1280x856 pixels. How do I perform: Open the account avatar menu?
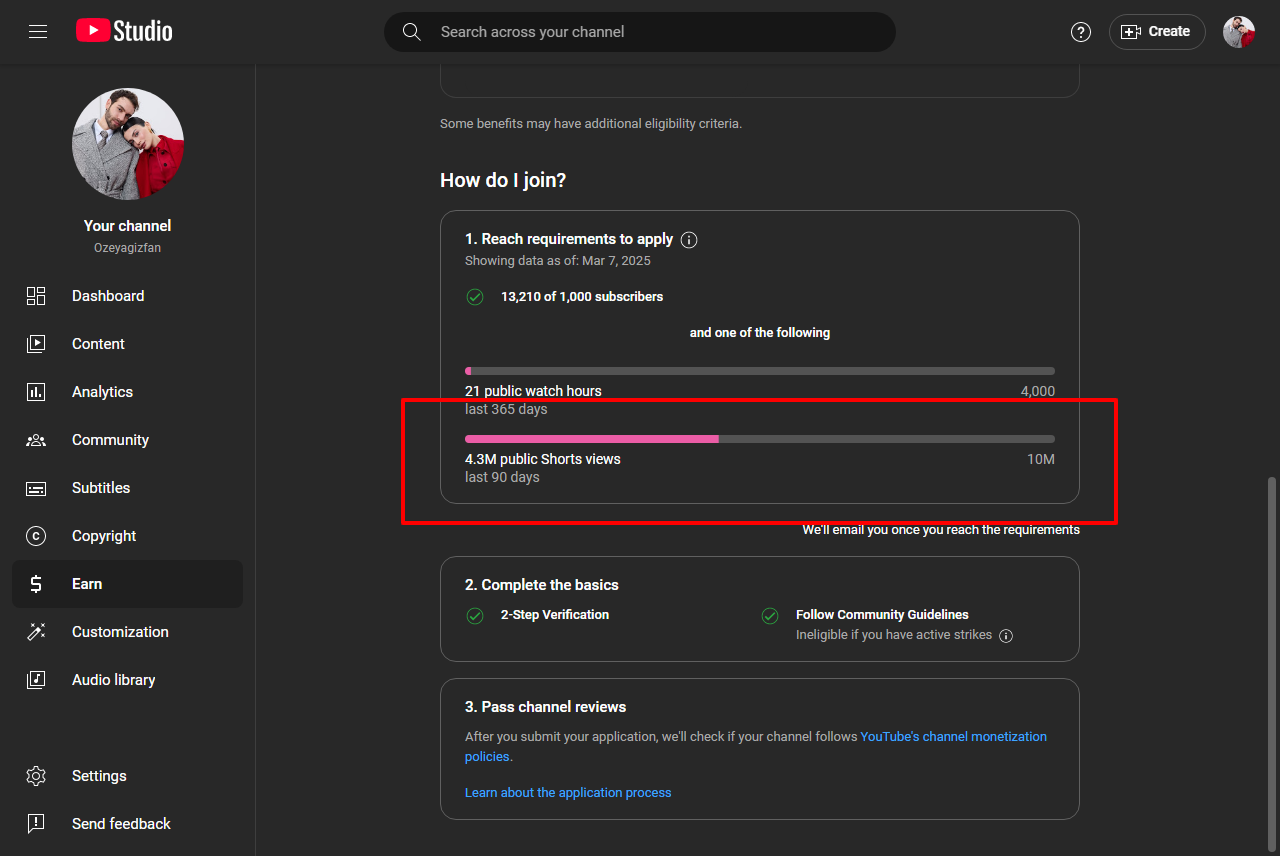pyautogui.click(x=1239, y=32)
